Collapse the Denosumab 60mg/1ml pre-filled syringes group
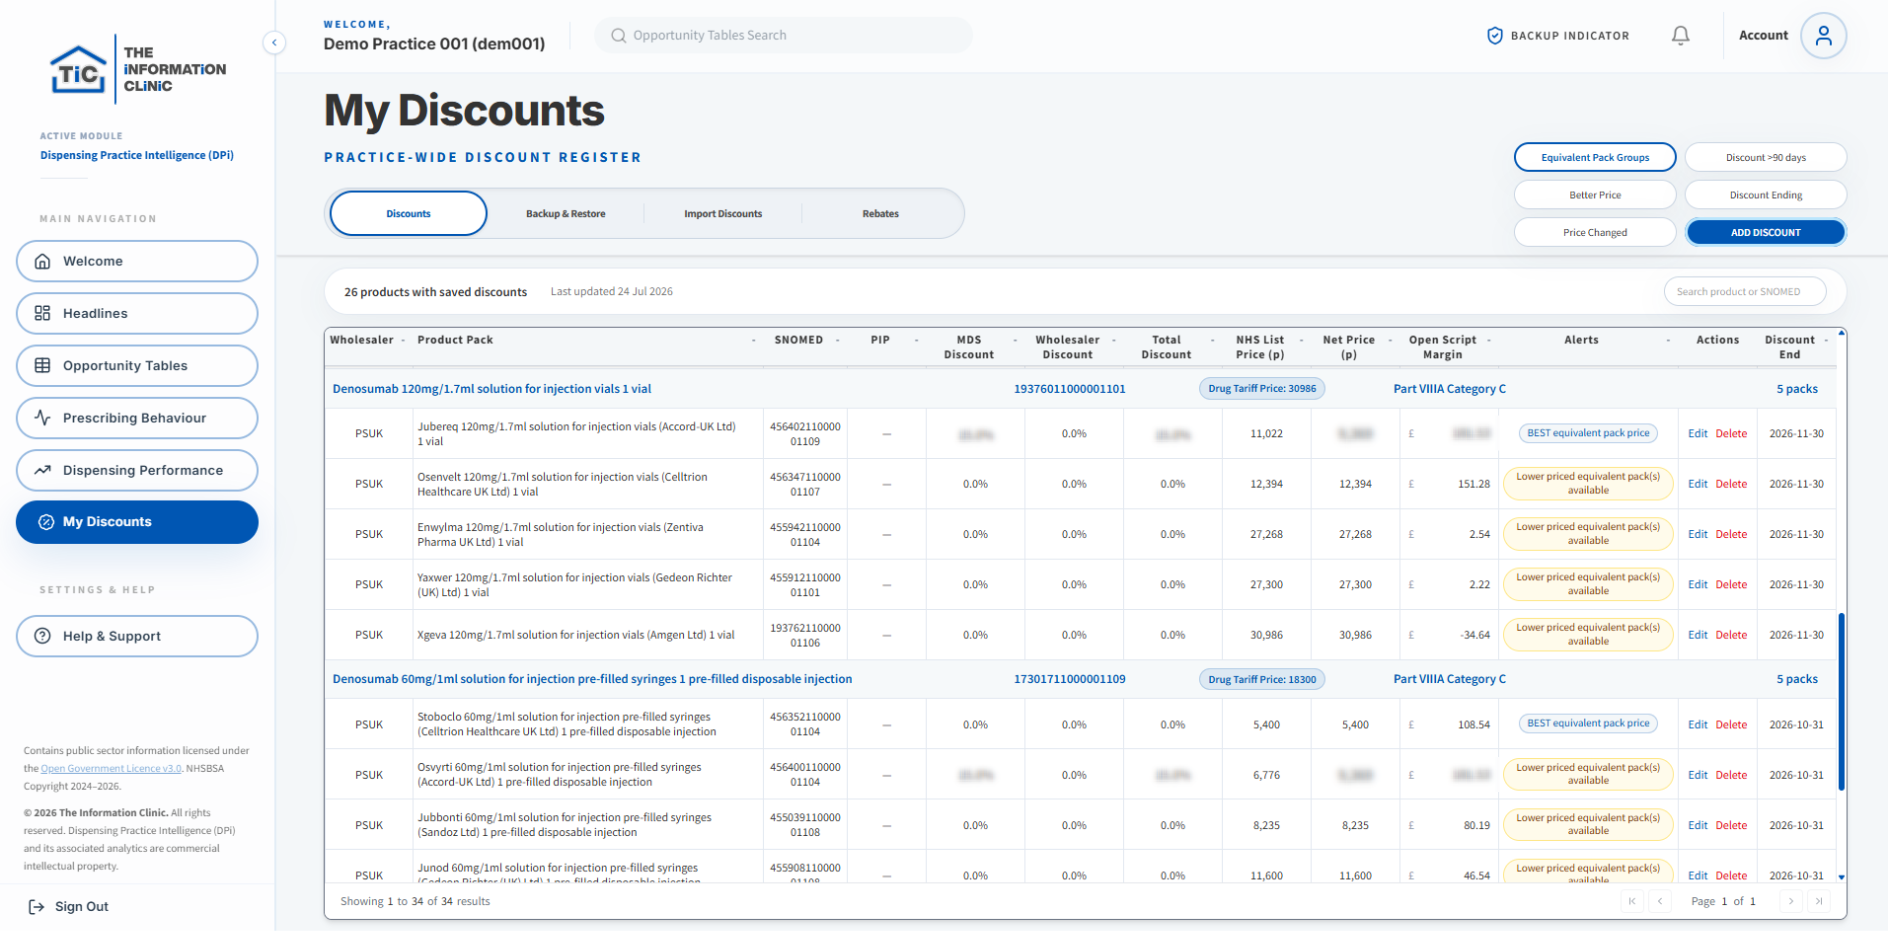 [1080, 679]
